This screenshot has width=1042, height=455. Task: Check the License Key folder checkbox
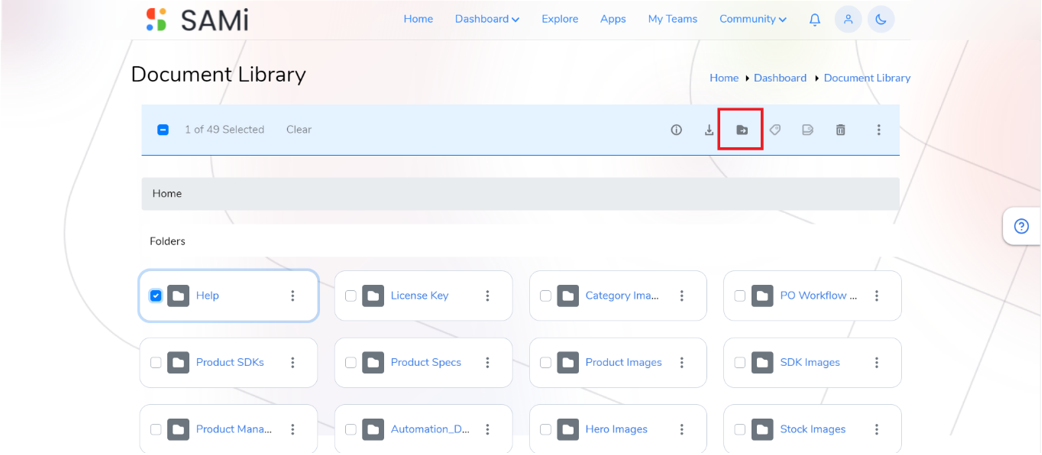[x=350, y=296]
